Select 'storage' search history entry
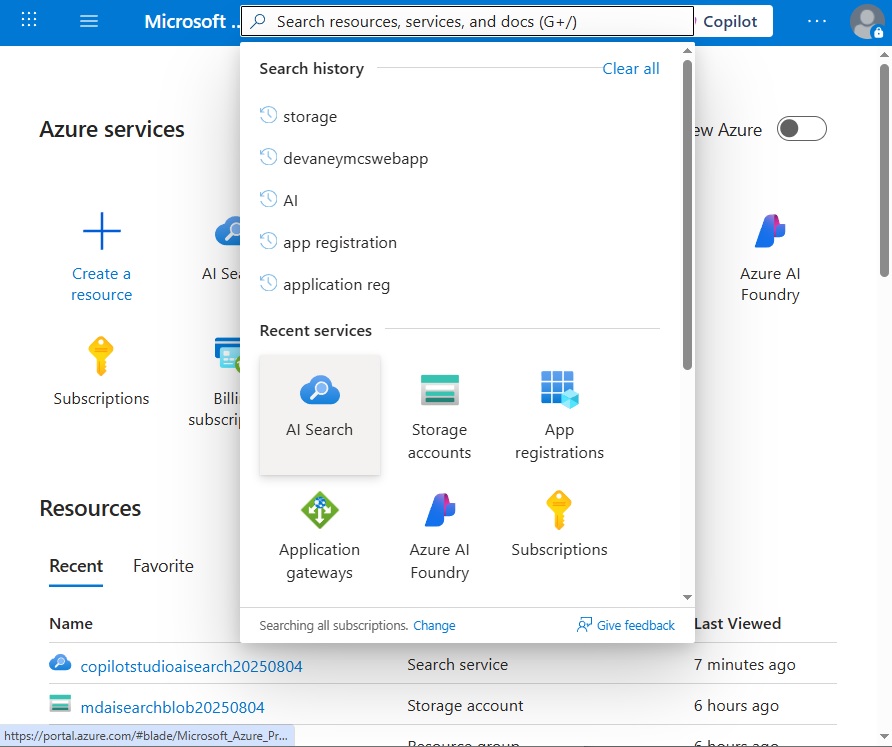The height and width of the screenshot is (747, 892). point(310,117)
